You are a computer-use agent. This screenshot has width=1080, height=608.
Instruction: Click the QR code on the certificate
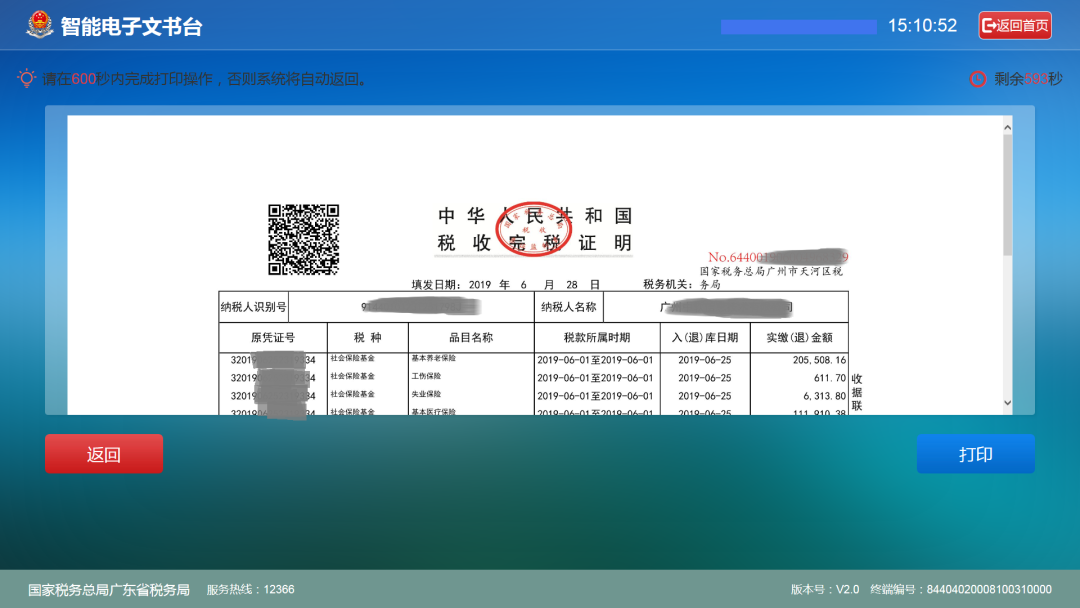pos(303,239)
